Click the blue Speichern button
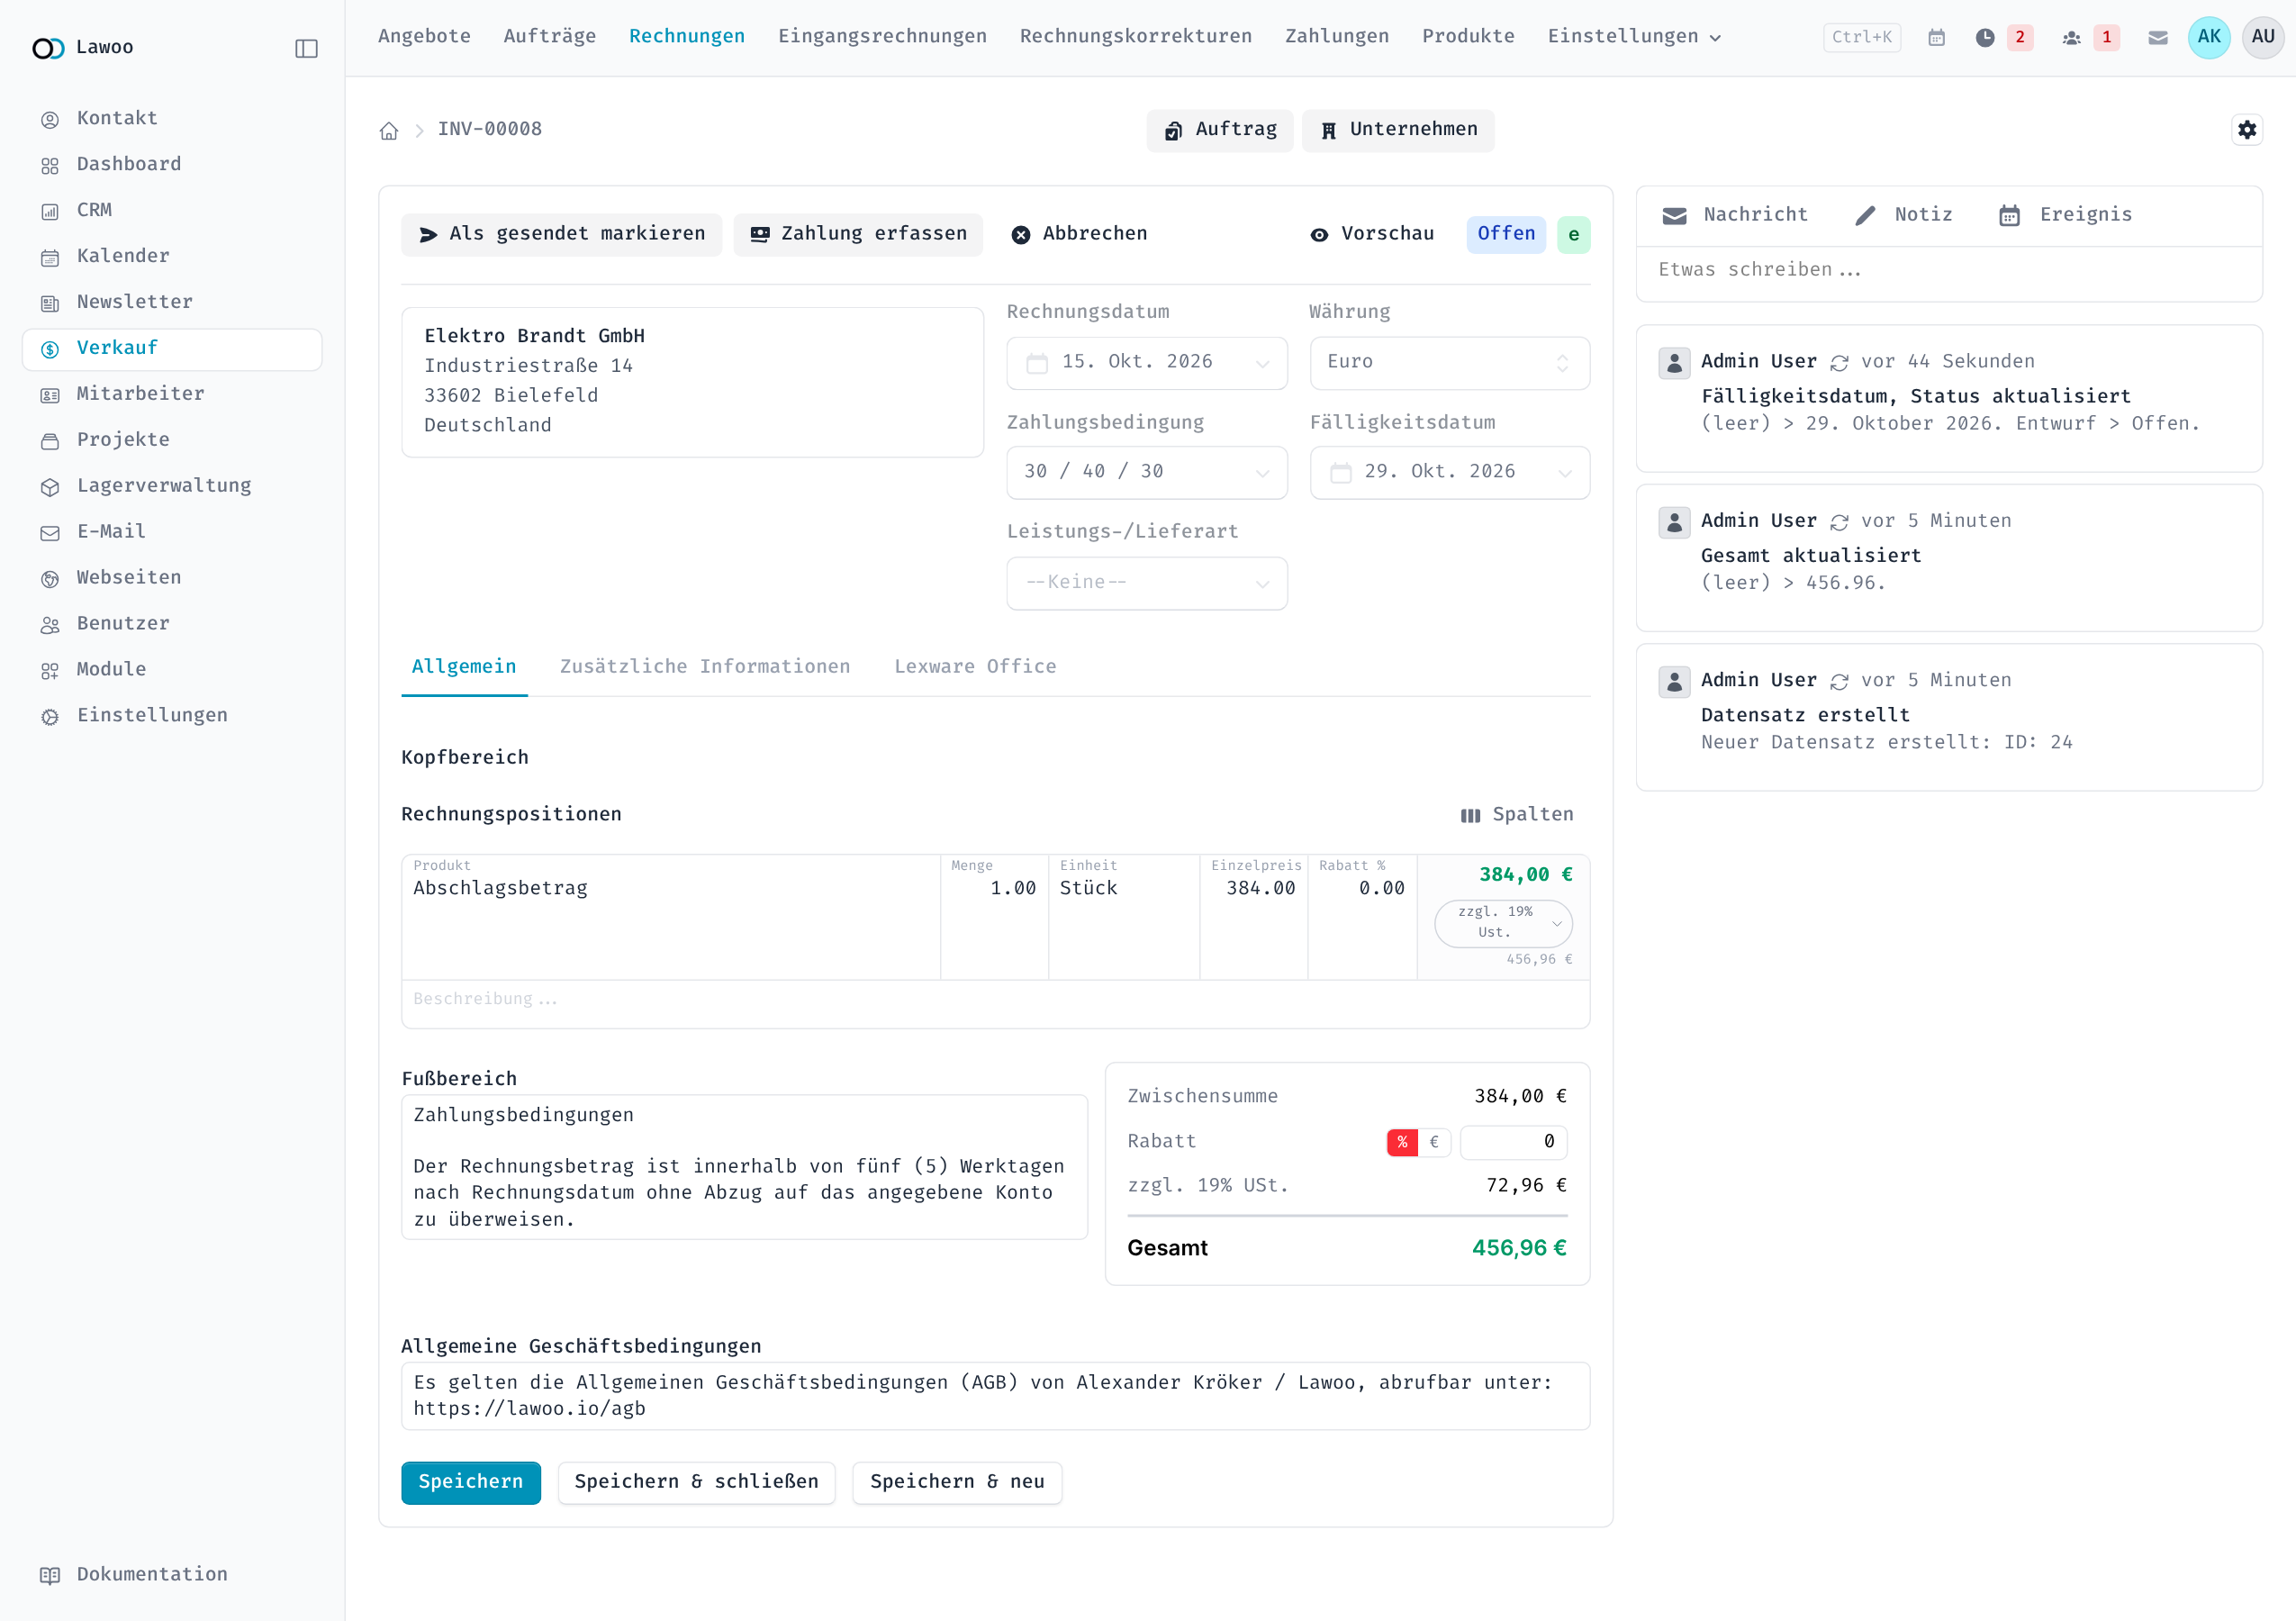The image size is (2296, 1621). [471, 1482]
